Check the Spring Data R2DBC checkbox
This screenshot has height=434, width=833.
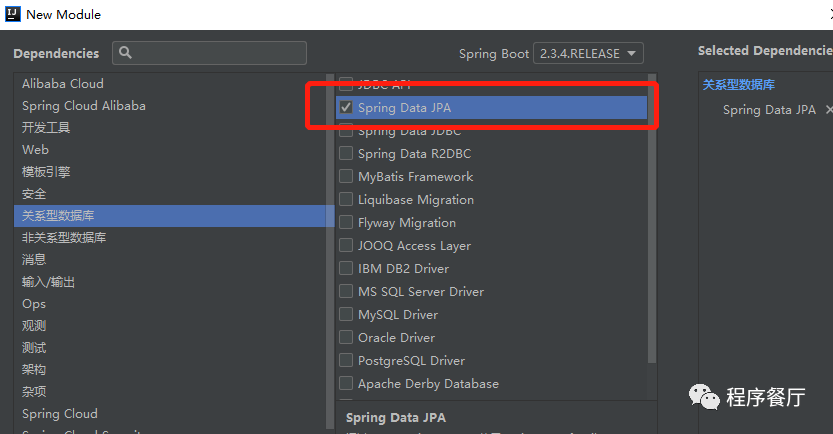pyautogui.click(x=346, y=154)
